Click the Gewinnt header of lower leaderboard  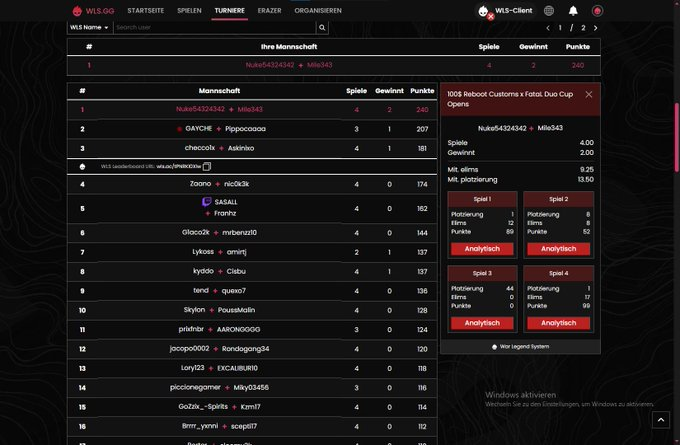(x=389, y=91)
